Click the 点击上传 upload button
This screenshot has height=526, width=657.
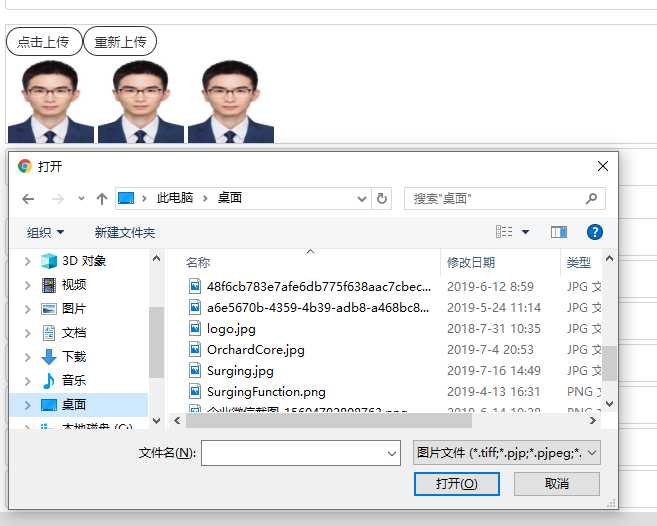pos(44,41)
